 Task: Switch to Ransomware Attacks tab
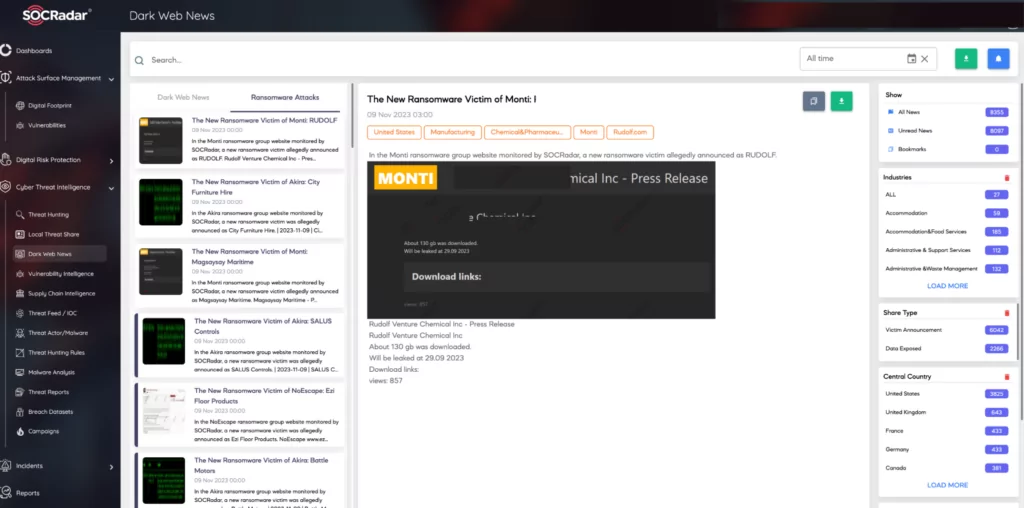click(x=285, y=97)
